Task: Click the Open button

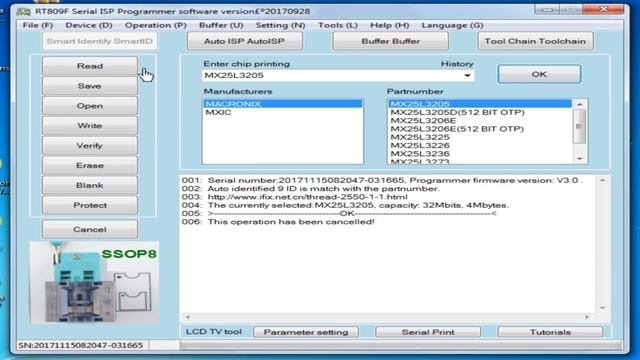Action: tap(90, 106)
